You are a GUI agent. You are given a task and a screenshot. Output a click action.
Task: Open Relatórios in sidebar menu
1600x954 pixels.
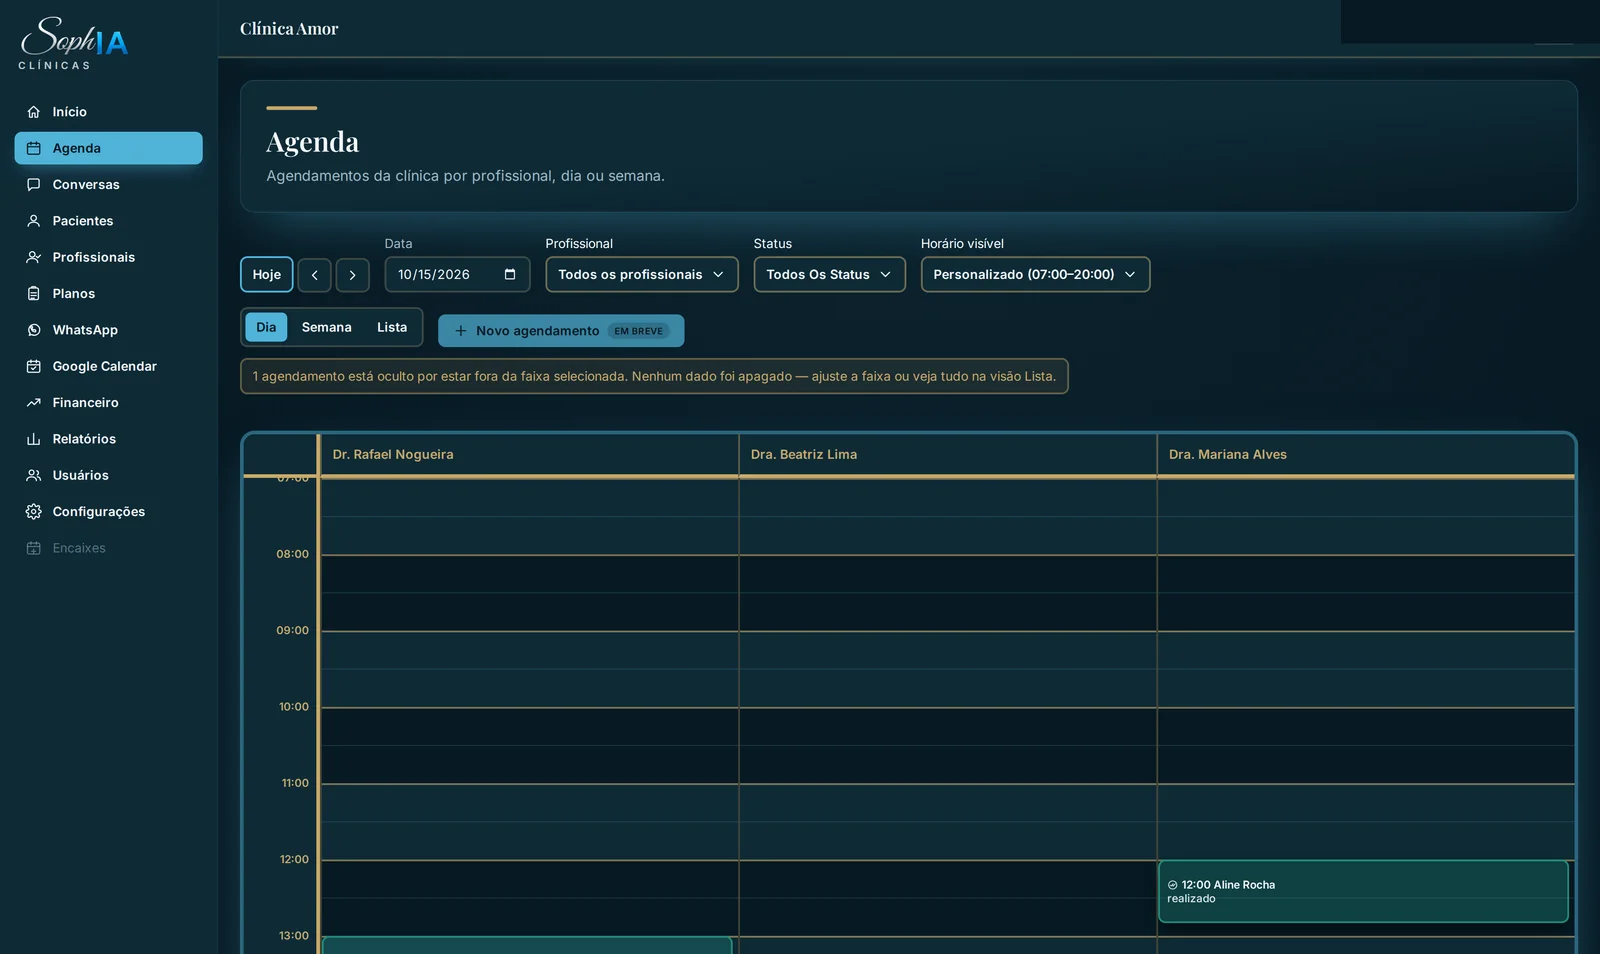coord(109,439)
